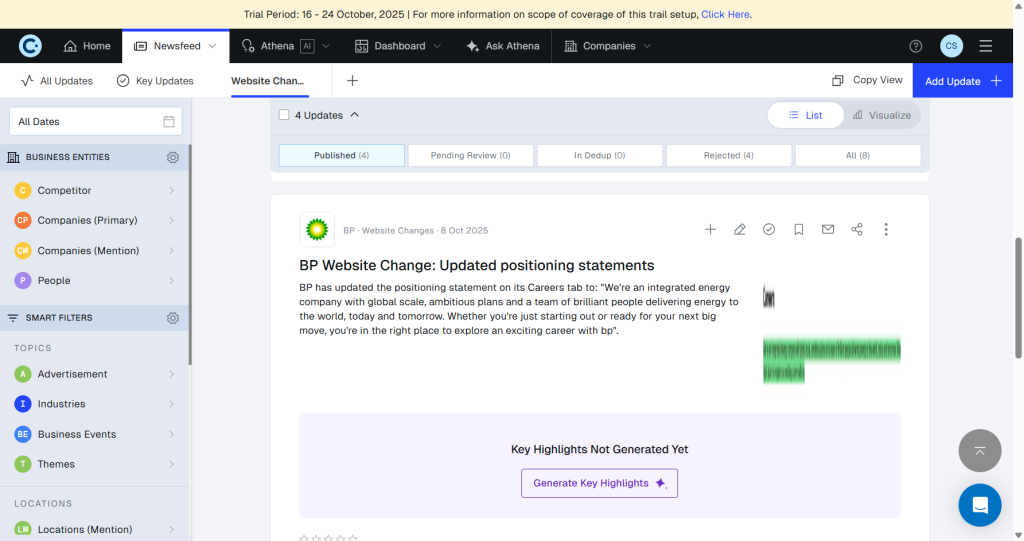1024x541 pixels.
Task: Open the CS user avatar
Action: tap(952, 46)
